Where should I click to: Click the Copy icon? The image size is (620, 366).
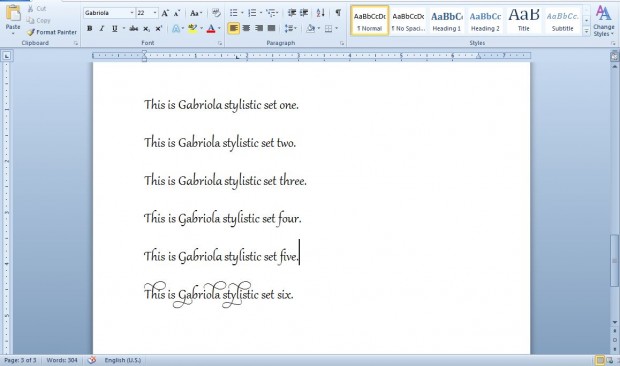(30, 20)
